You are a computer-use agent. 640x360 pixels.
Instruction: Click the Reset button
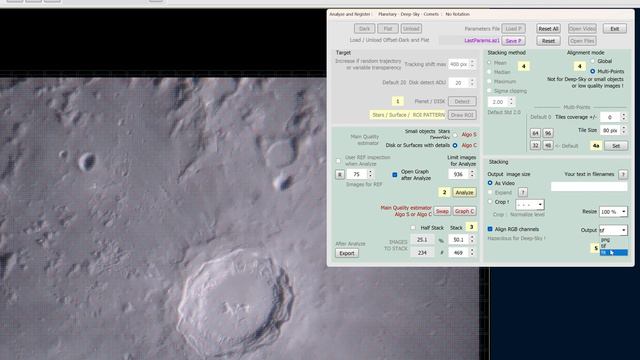(548, 41)
